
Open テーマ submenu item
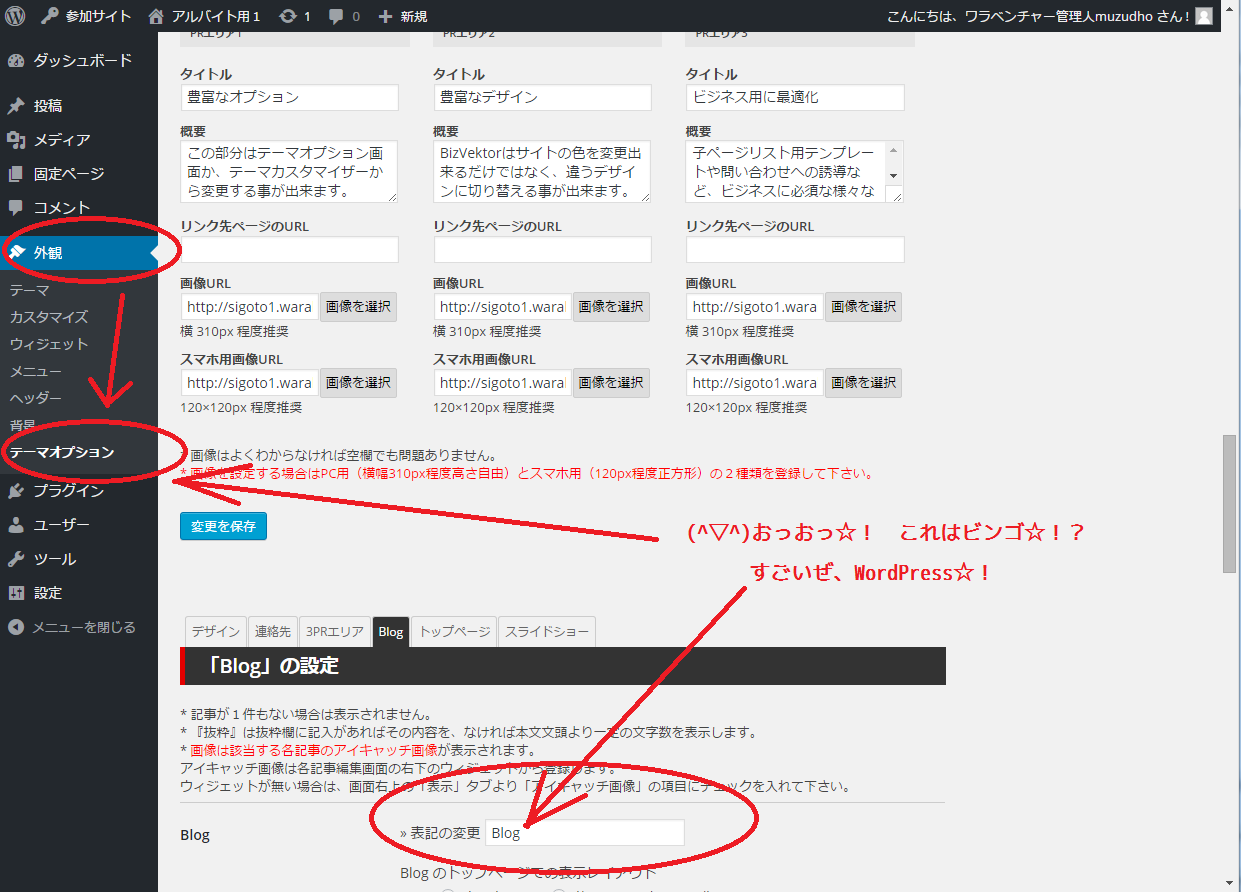30,290
